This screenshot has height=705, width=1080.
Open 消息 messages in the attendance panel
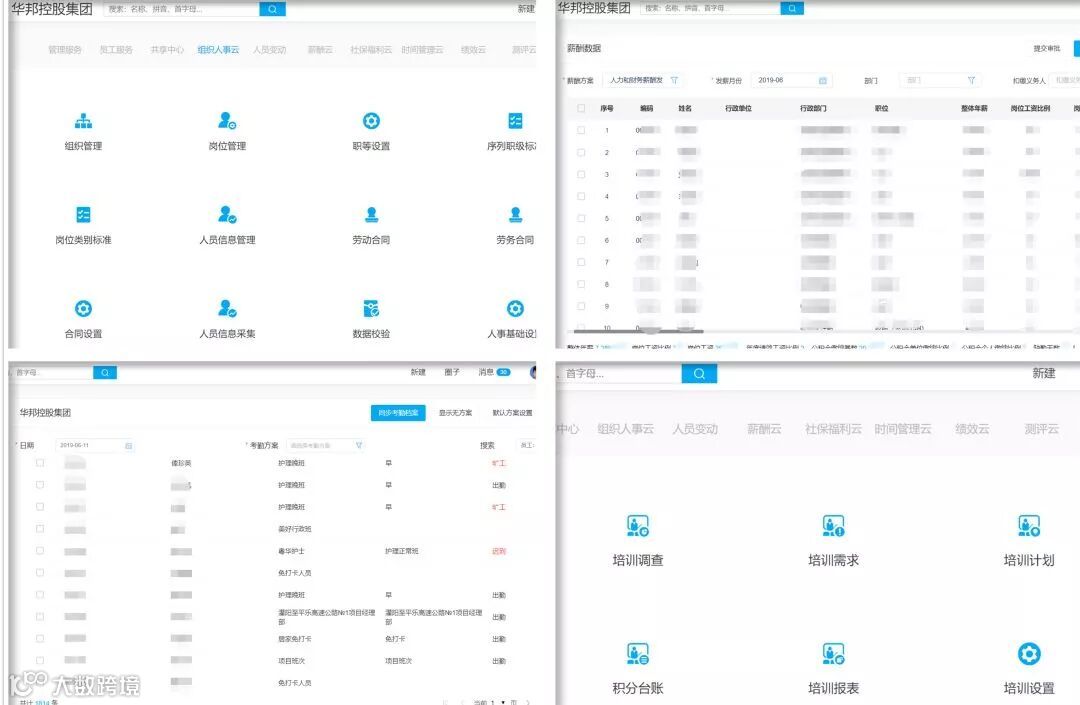click(x=495, y=372)
